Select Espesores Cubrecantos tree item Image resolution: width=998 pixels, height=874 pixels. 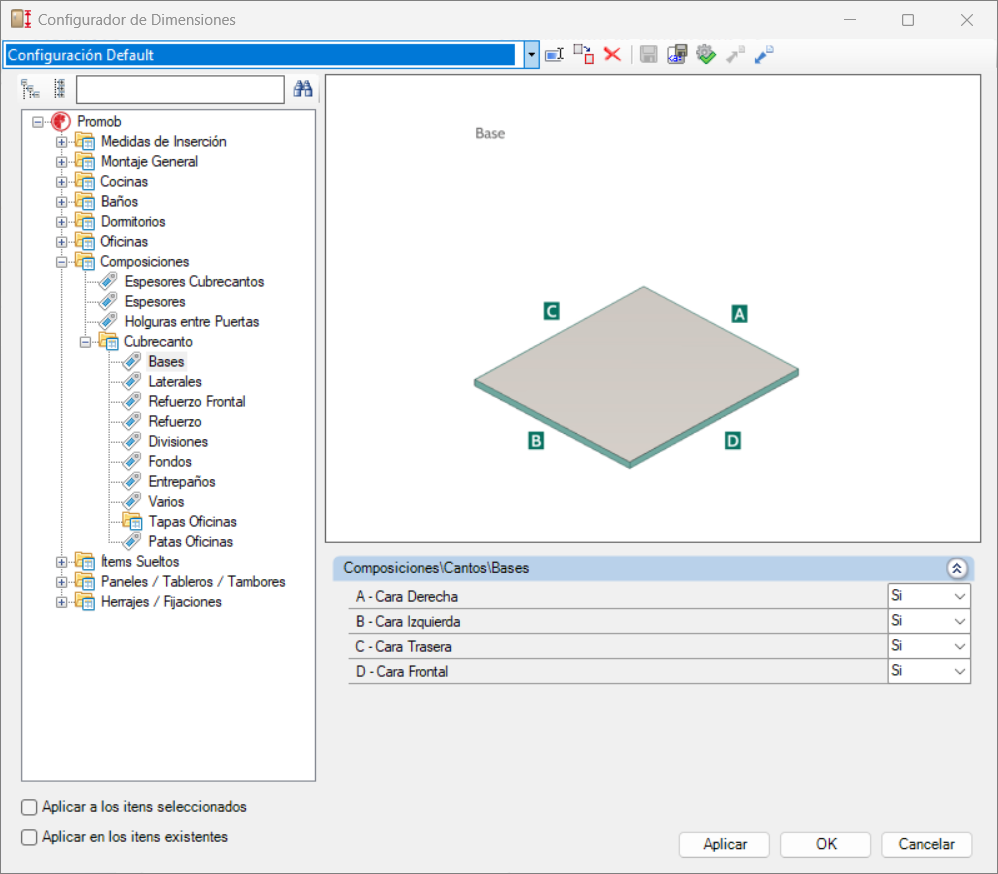click(194, 282)
